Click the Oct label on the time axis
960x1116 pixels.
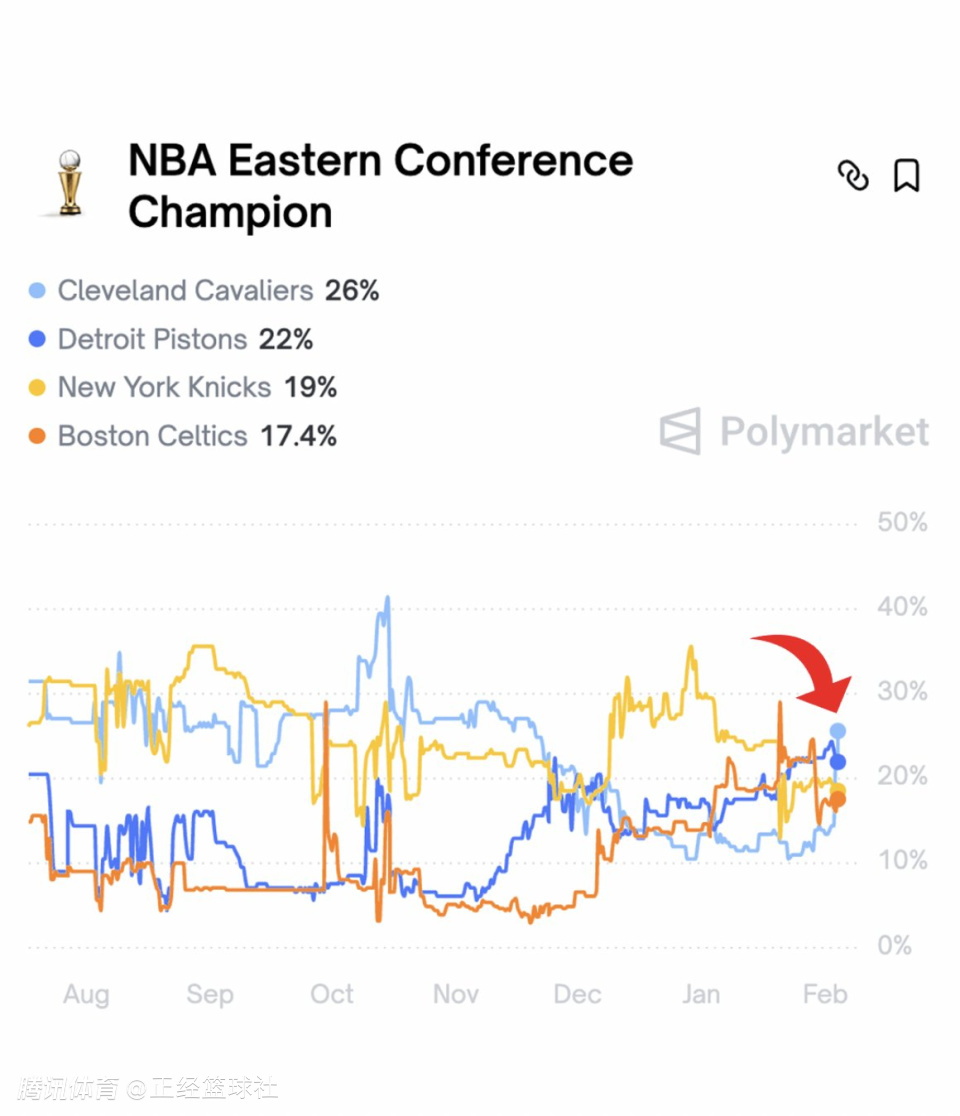click(332, 994)
